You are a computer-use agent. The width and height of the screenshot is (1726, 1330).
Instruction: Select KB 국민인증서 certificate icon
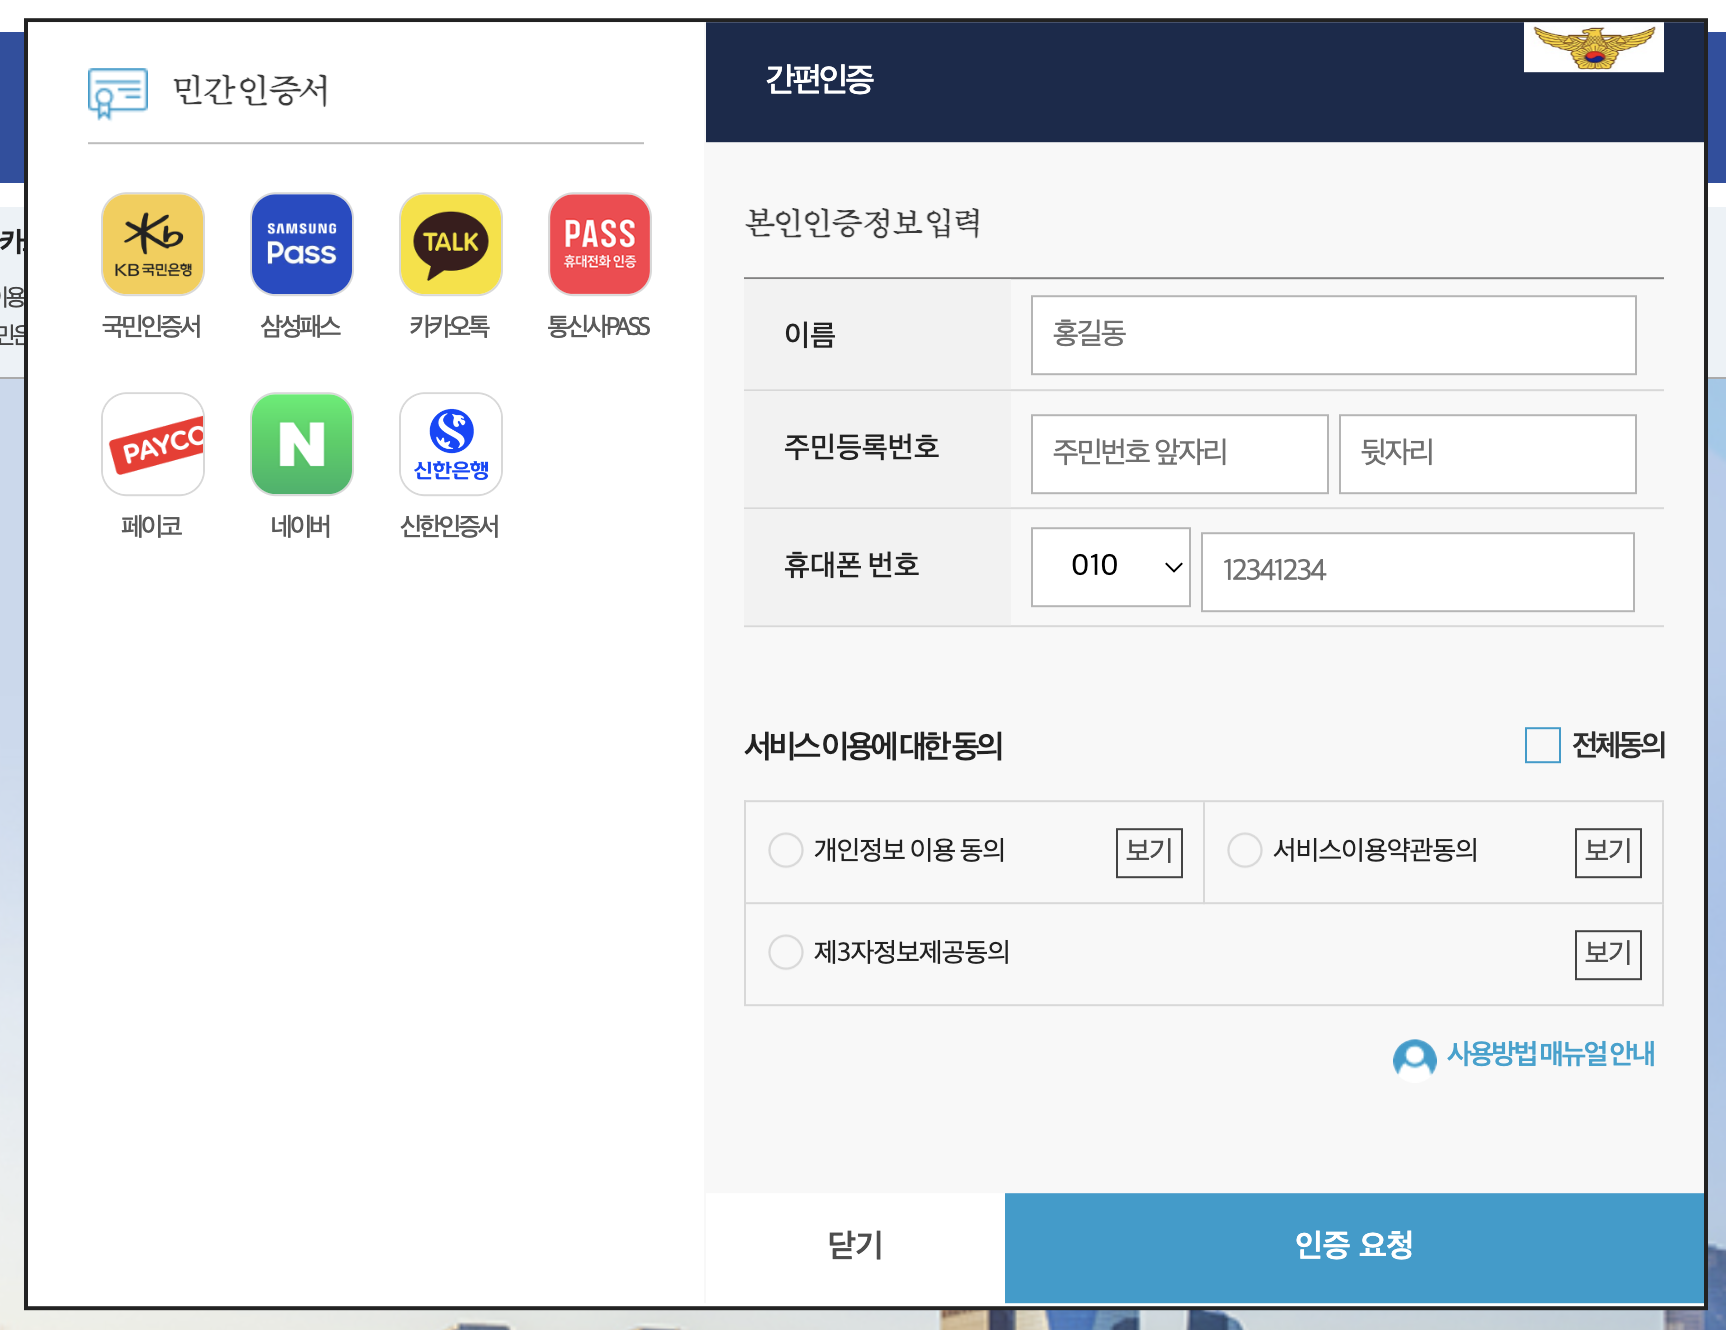153,244
